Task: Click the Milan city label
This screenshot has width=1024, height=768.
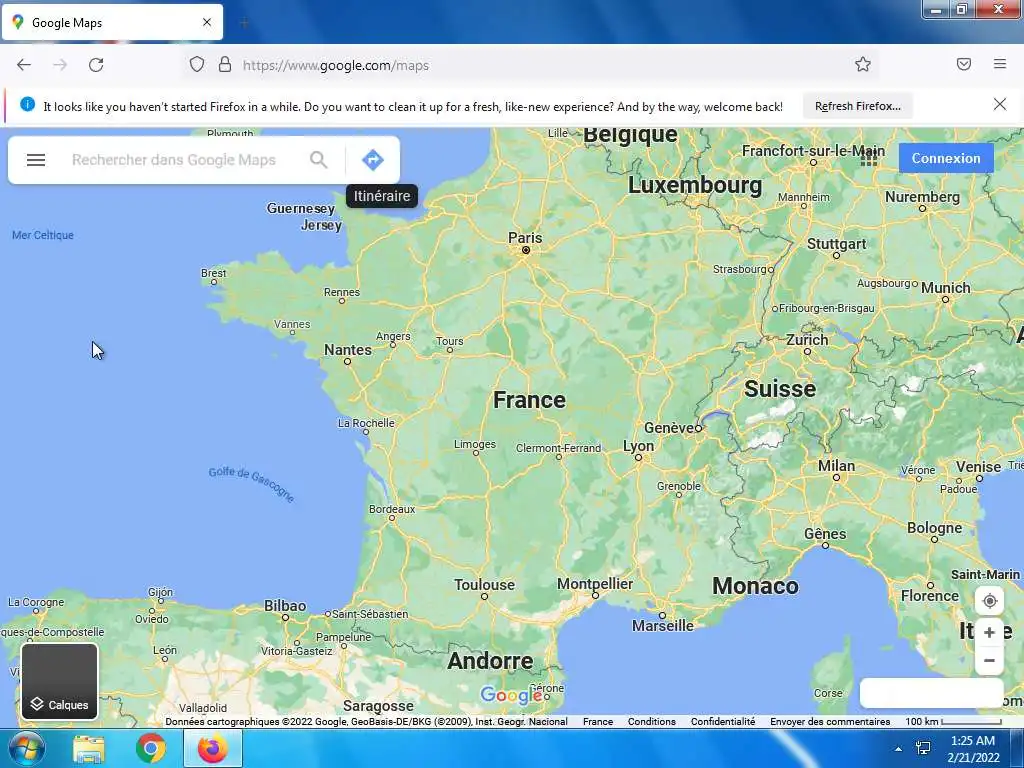Action: pos(836,466)
